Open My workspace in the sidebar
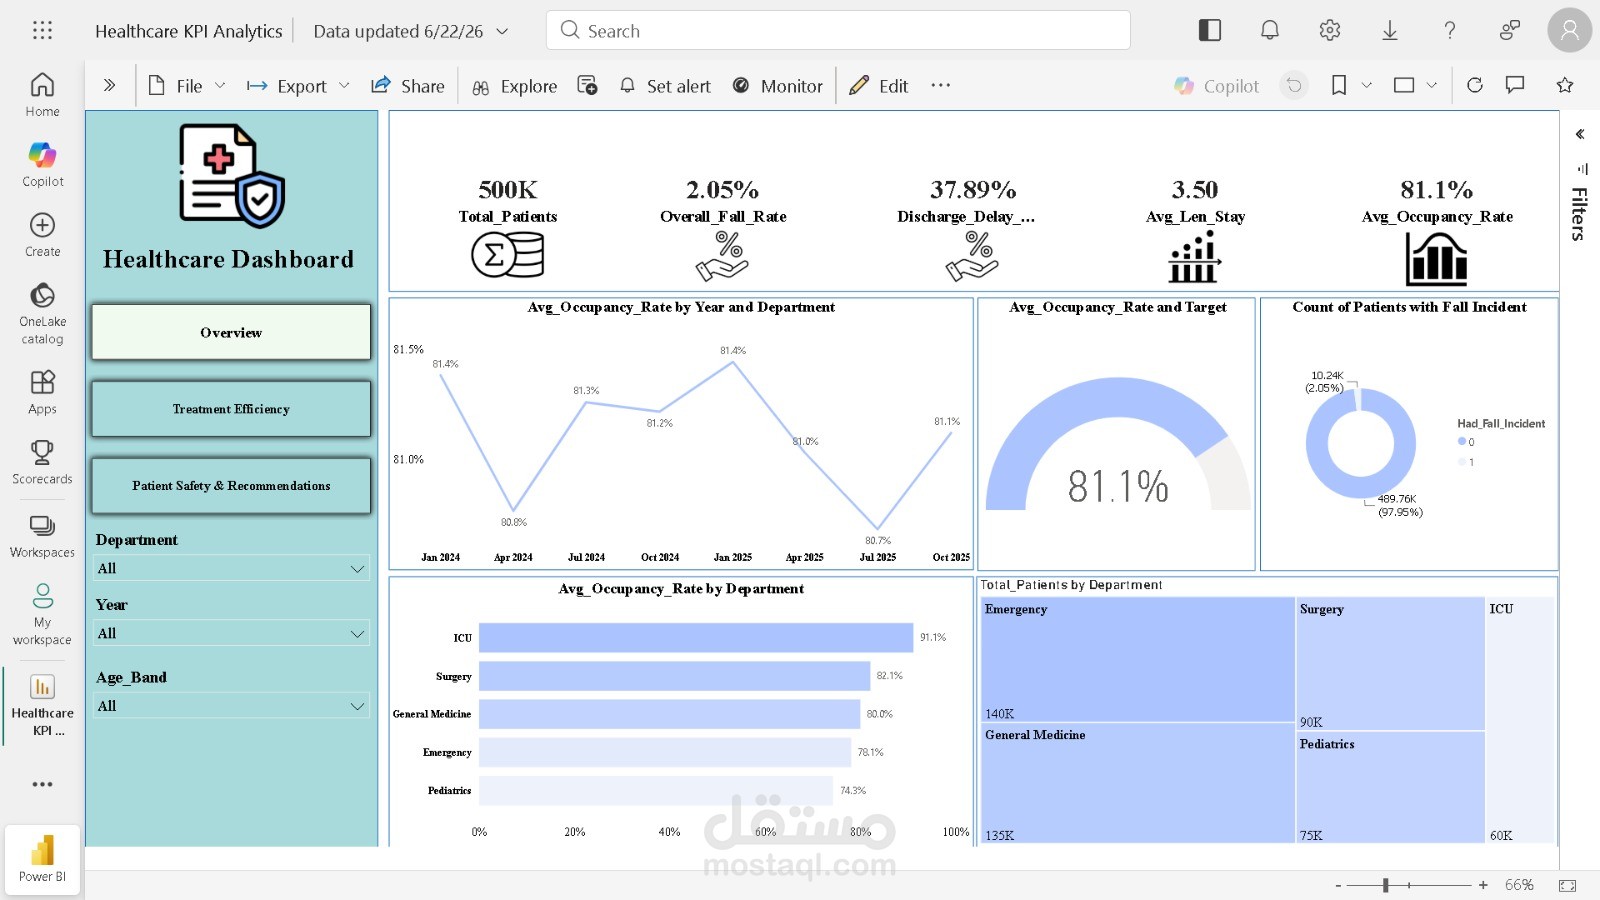The height and width of the screenshot is (900, 1600). click(x=42, y=614)
